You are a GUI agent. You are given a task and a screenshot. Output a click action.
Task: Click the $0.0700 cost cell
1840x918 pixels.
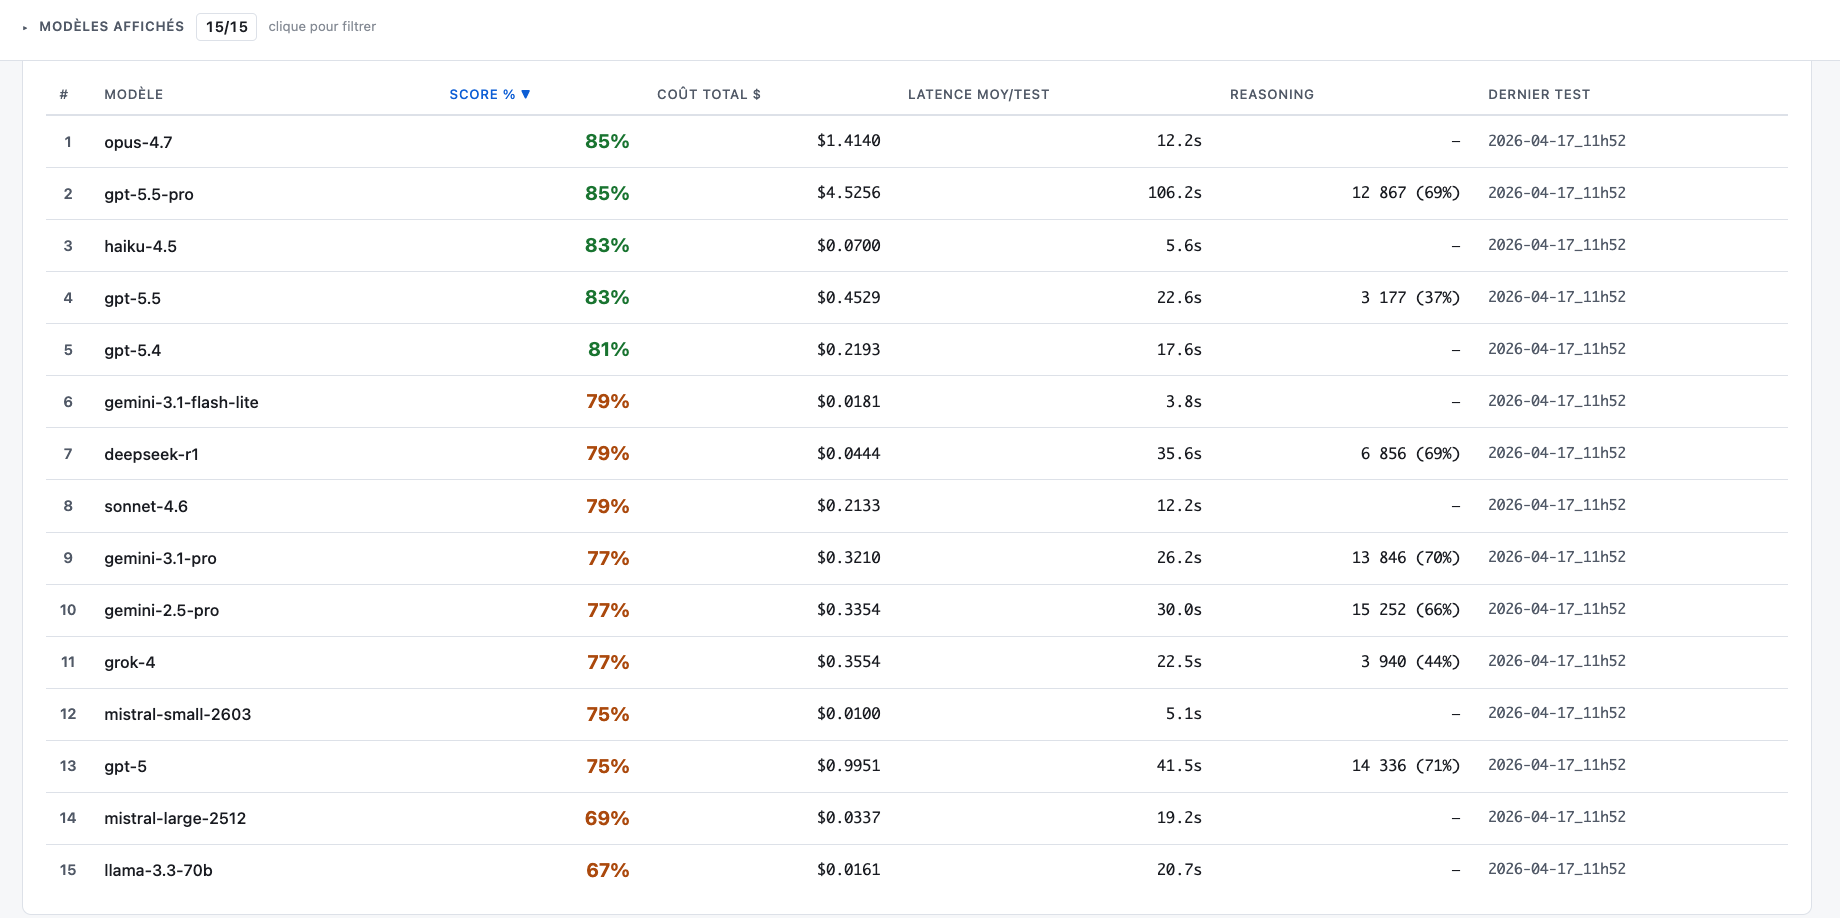[x=848, y=245]
